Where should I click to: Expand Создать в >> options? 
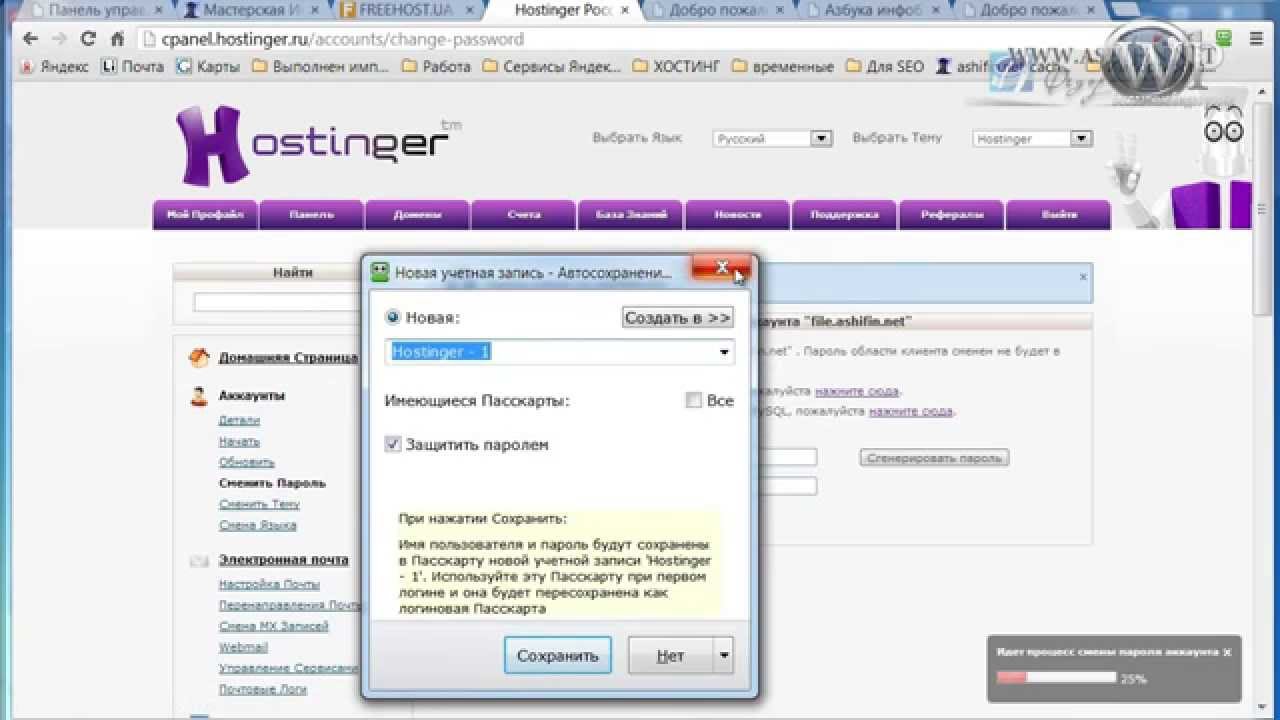[678, 318]
